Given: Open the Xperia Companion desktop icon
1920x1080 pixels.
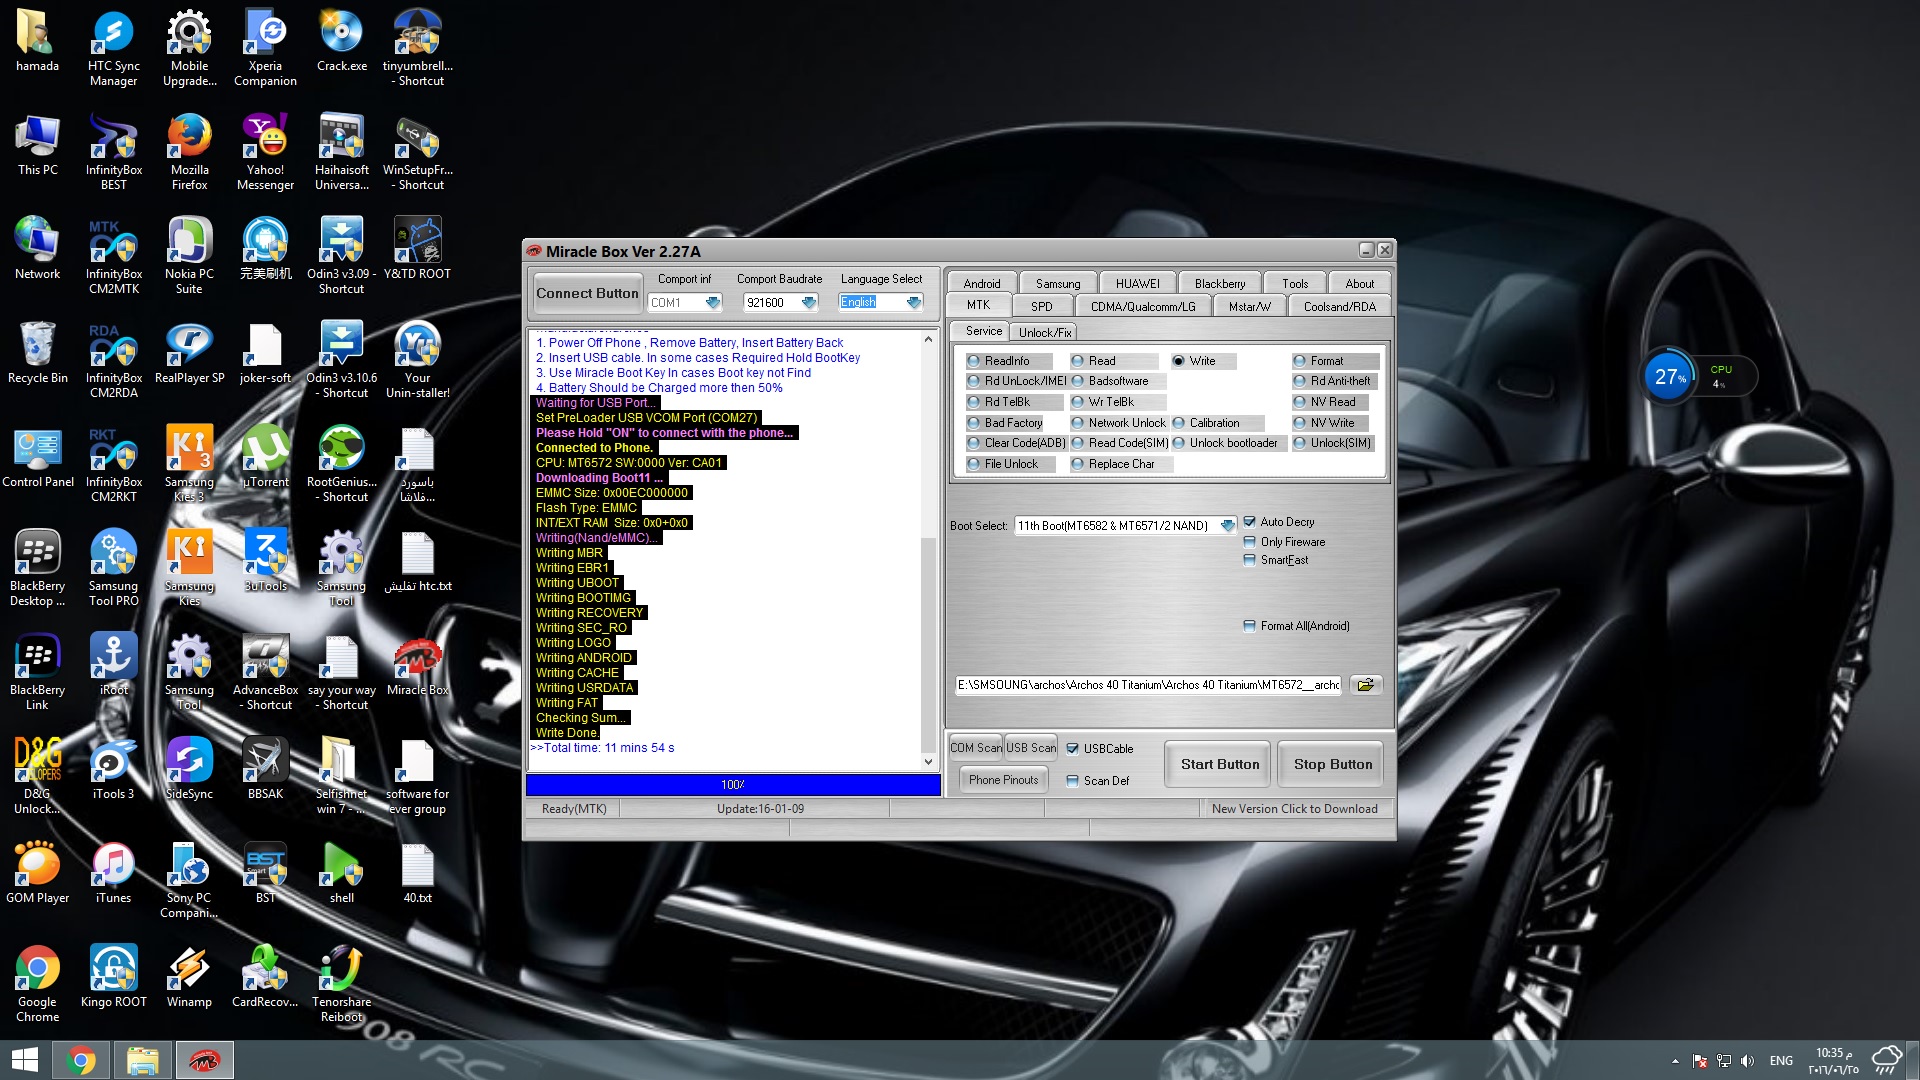Looking at the screenshot, I should pyautogui.click(x=265, y=49).
